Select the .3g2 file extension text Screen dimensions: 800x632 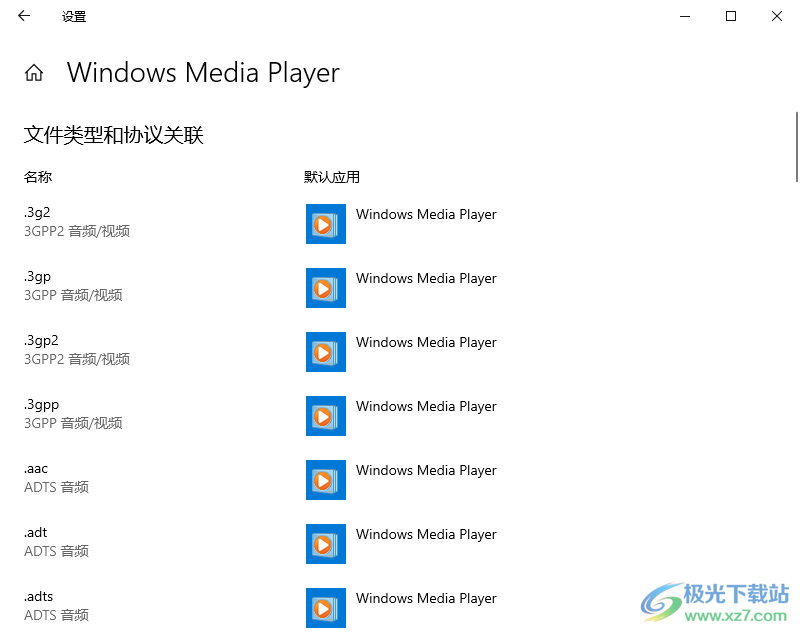click(x=37, y=213)
